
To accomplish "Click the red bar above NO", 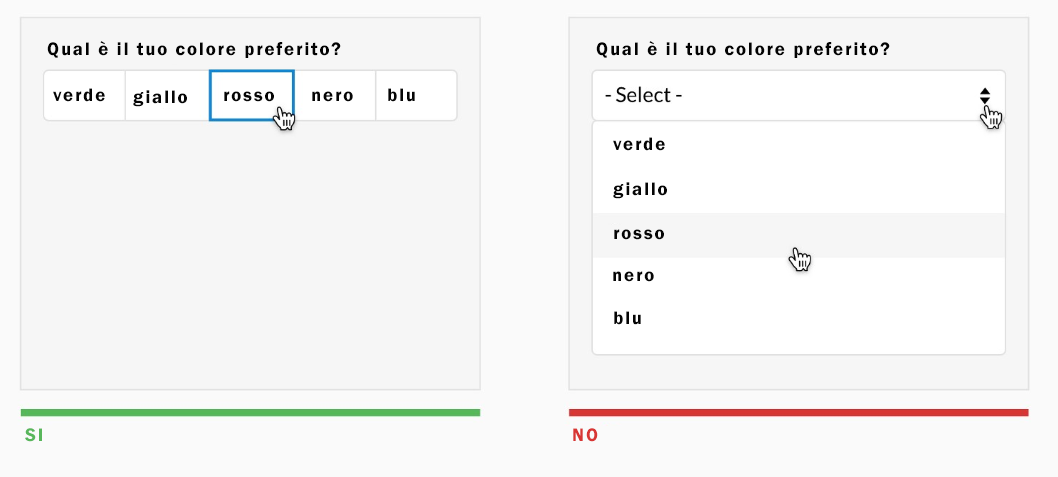I will tap(799, 412).
